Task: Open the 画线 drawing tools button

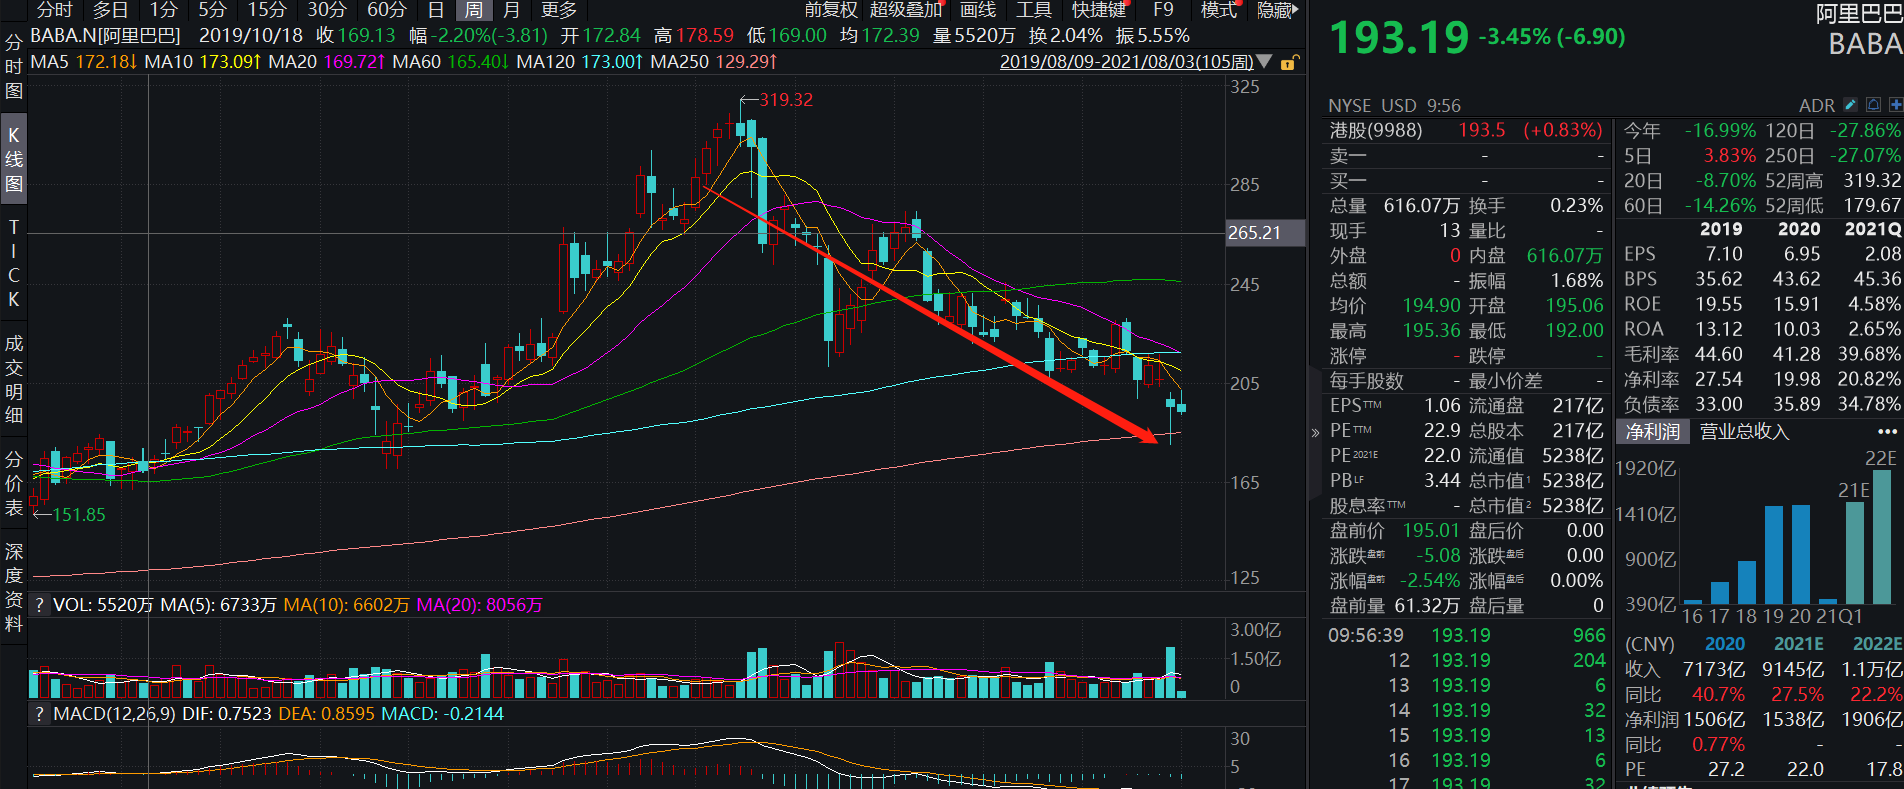Action: pyautogui.click(x=977, y=10)
